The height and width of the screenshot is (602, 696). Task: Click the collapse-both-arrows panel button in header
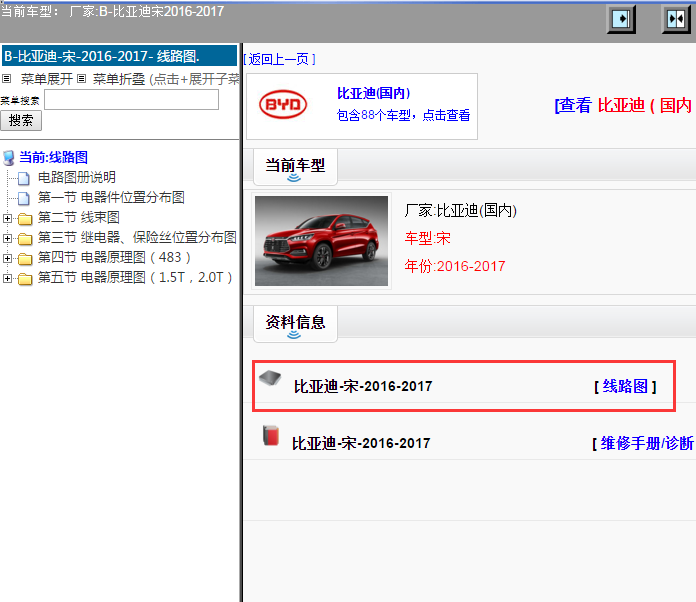click(676, 19)
